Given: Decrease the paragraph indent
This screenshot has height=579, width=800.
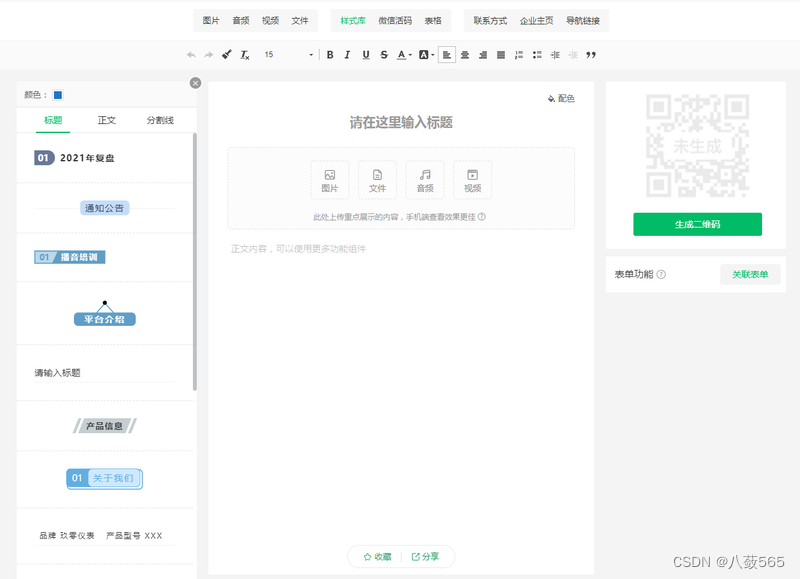Looking at the screenshot, I should coord(573,55).
